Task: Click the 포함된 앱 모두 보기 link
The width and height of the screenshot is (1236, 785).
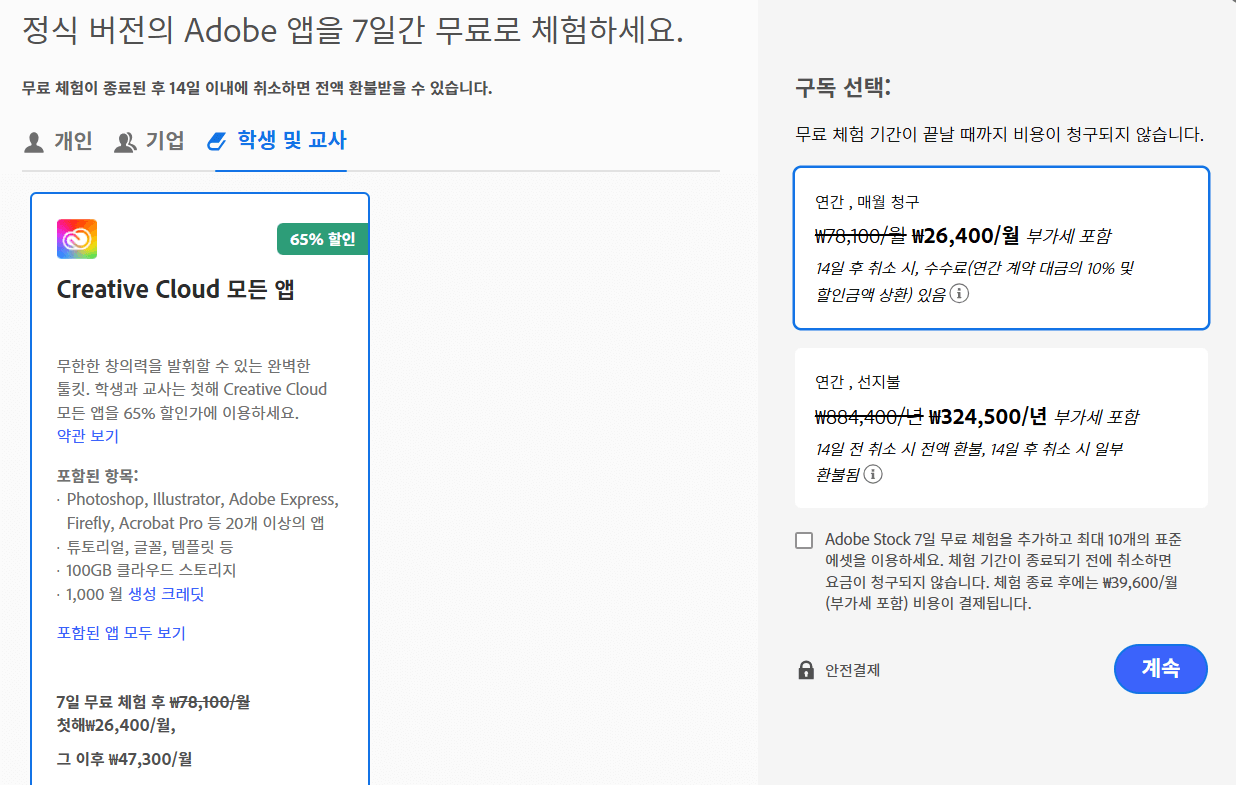Action: [120, 632]
